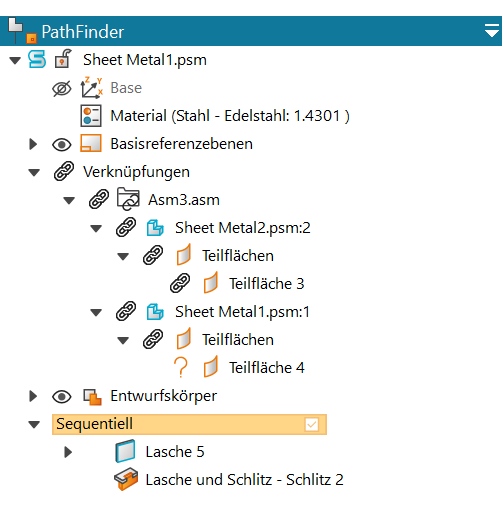Open the PathFinder options dropdown arrow

[492, 30]
